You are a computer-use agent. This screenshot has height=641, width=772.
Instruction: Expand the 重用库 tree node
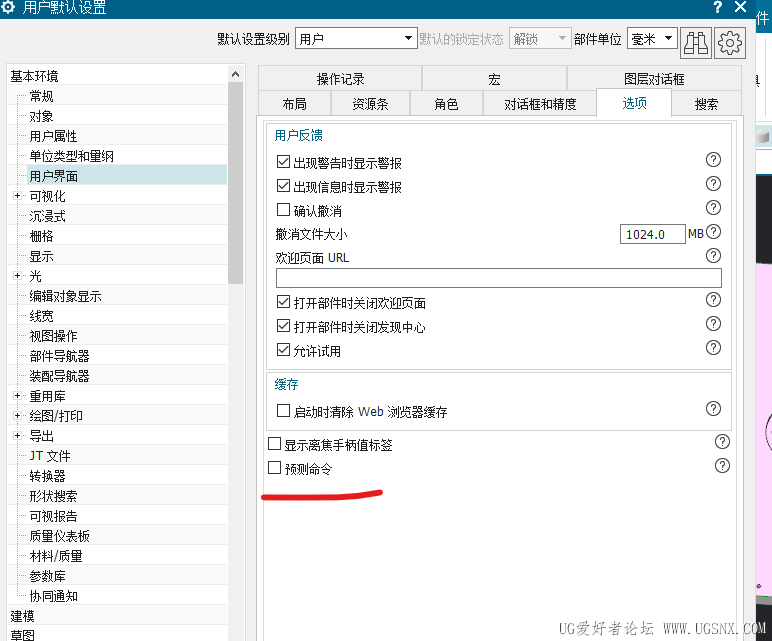(17, 396)
